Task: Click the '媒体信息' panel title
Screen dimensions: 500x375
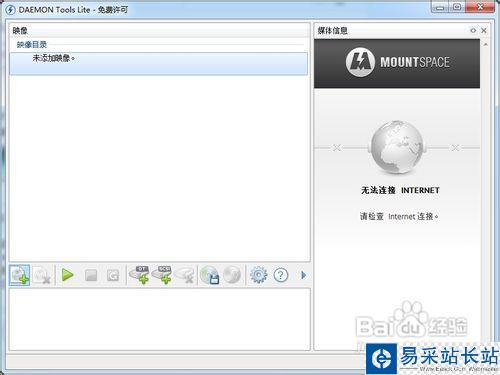Action: point(333,31)
